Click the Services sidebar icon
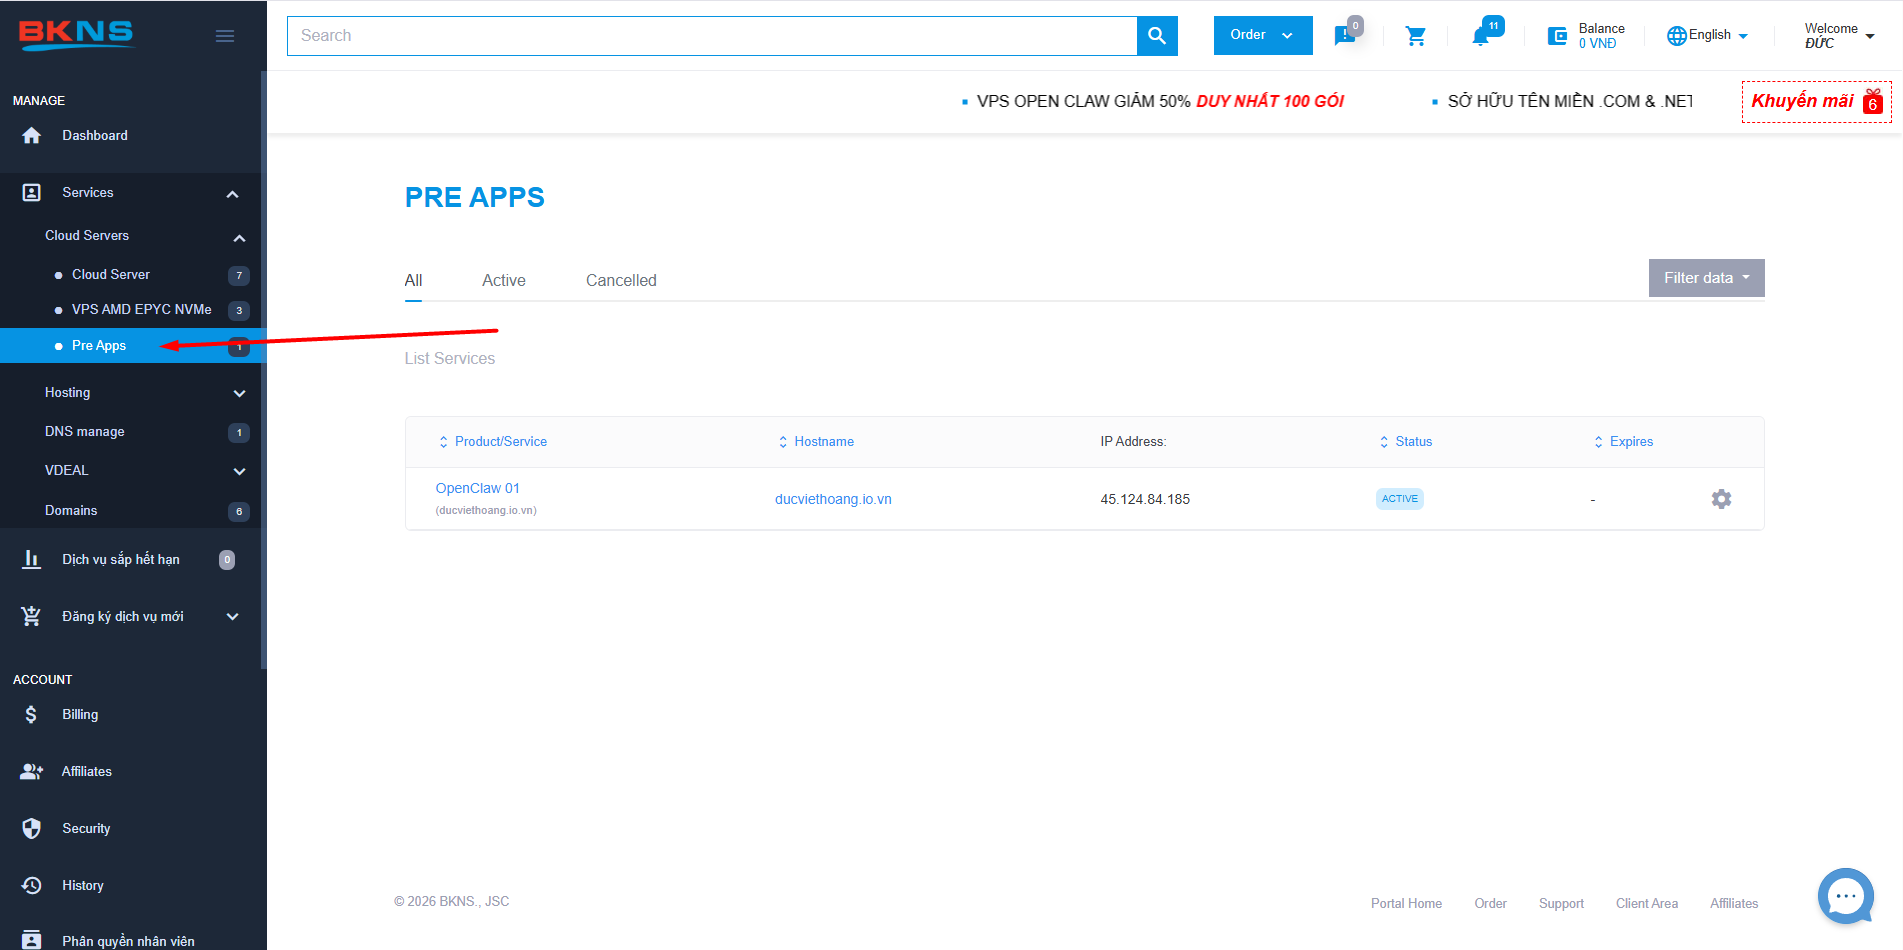The image size is (1903, 950). tap(32, 193)
